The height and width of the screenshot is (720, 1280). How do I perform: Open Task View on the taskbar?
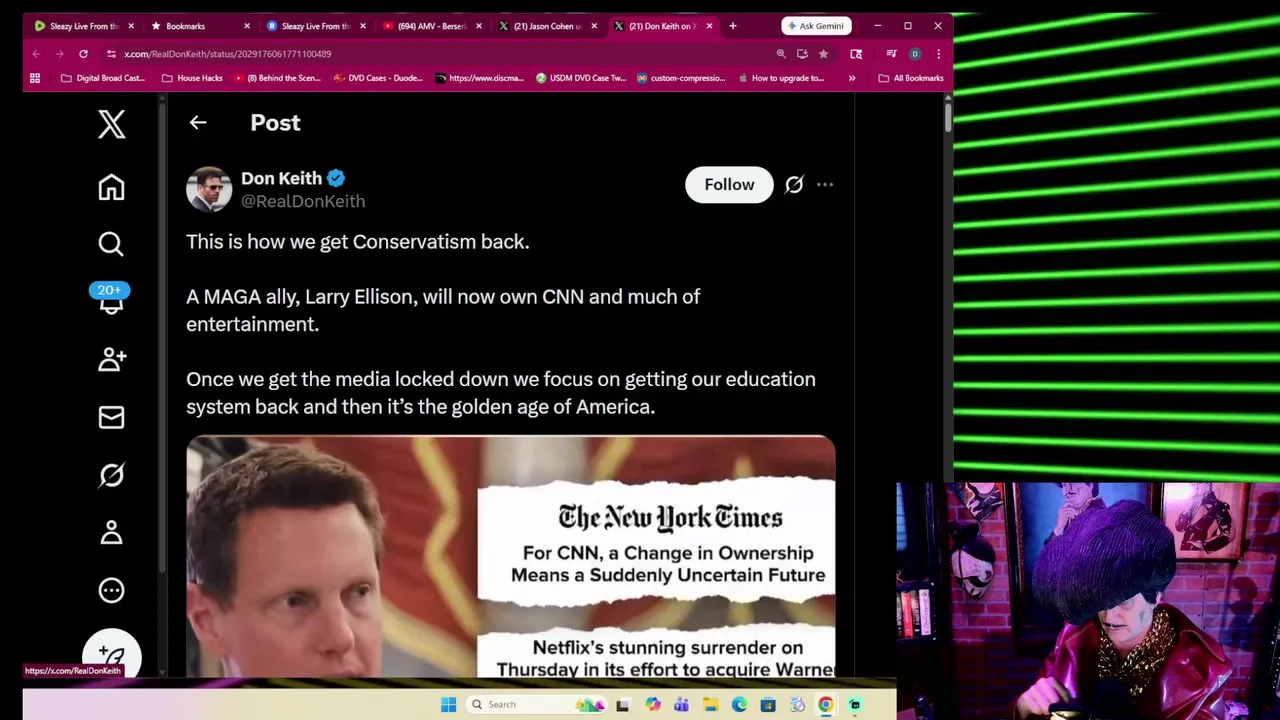click(x=623, y=704)
